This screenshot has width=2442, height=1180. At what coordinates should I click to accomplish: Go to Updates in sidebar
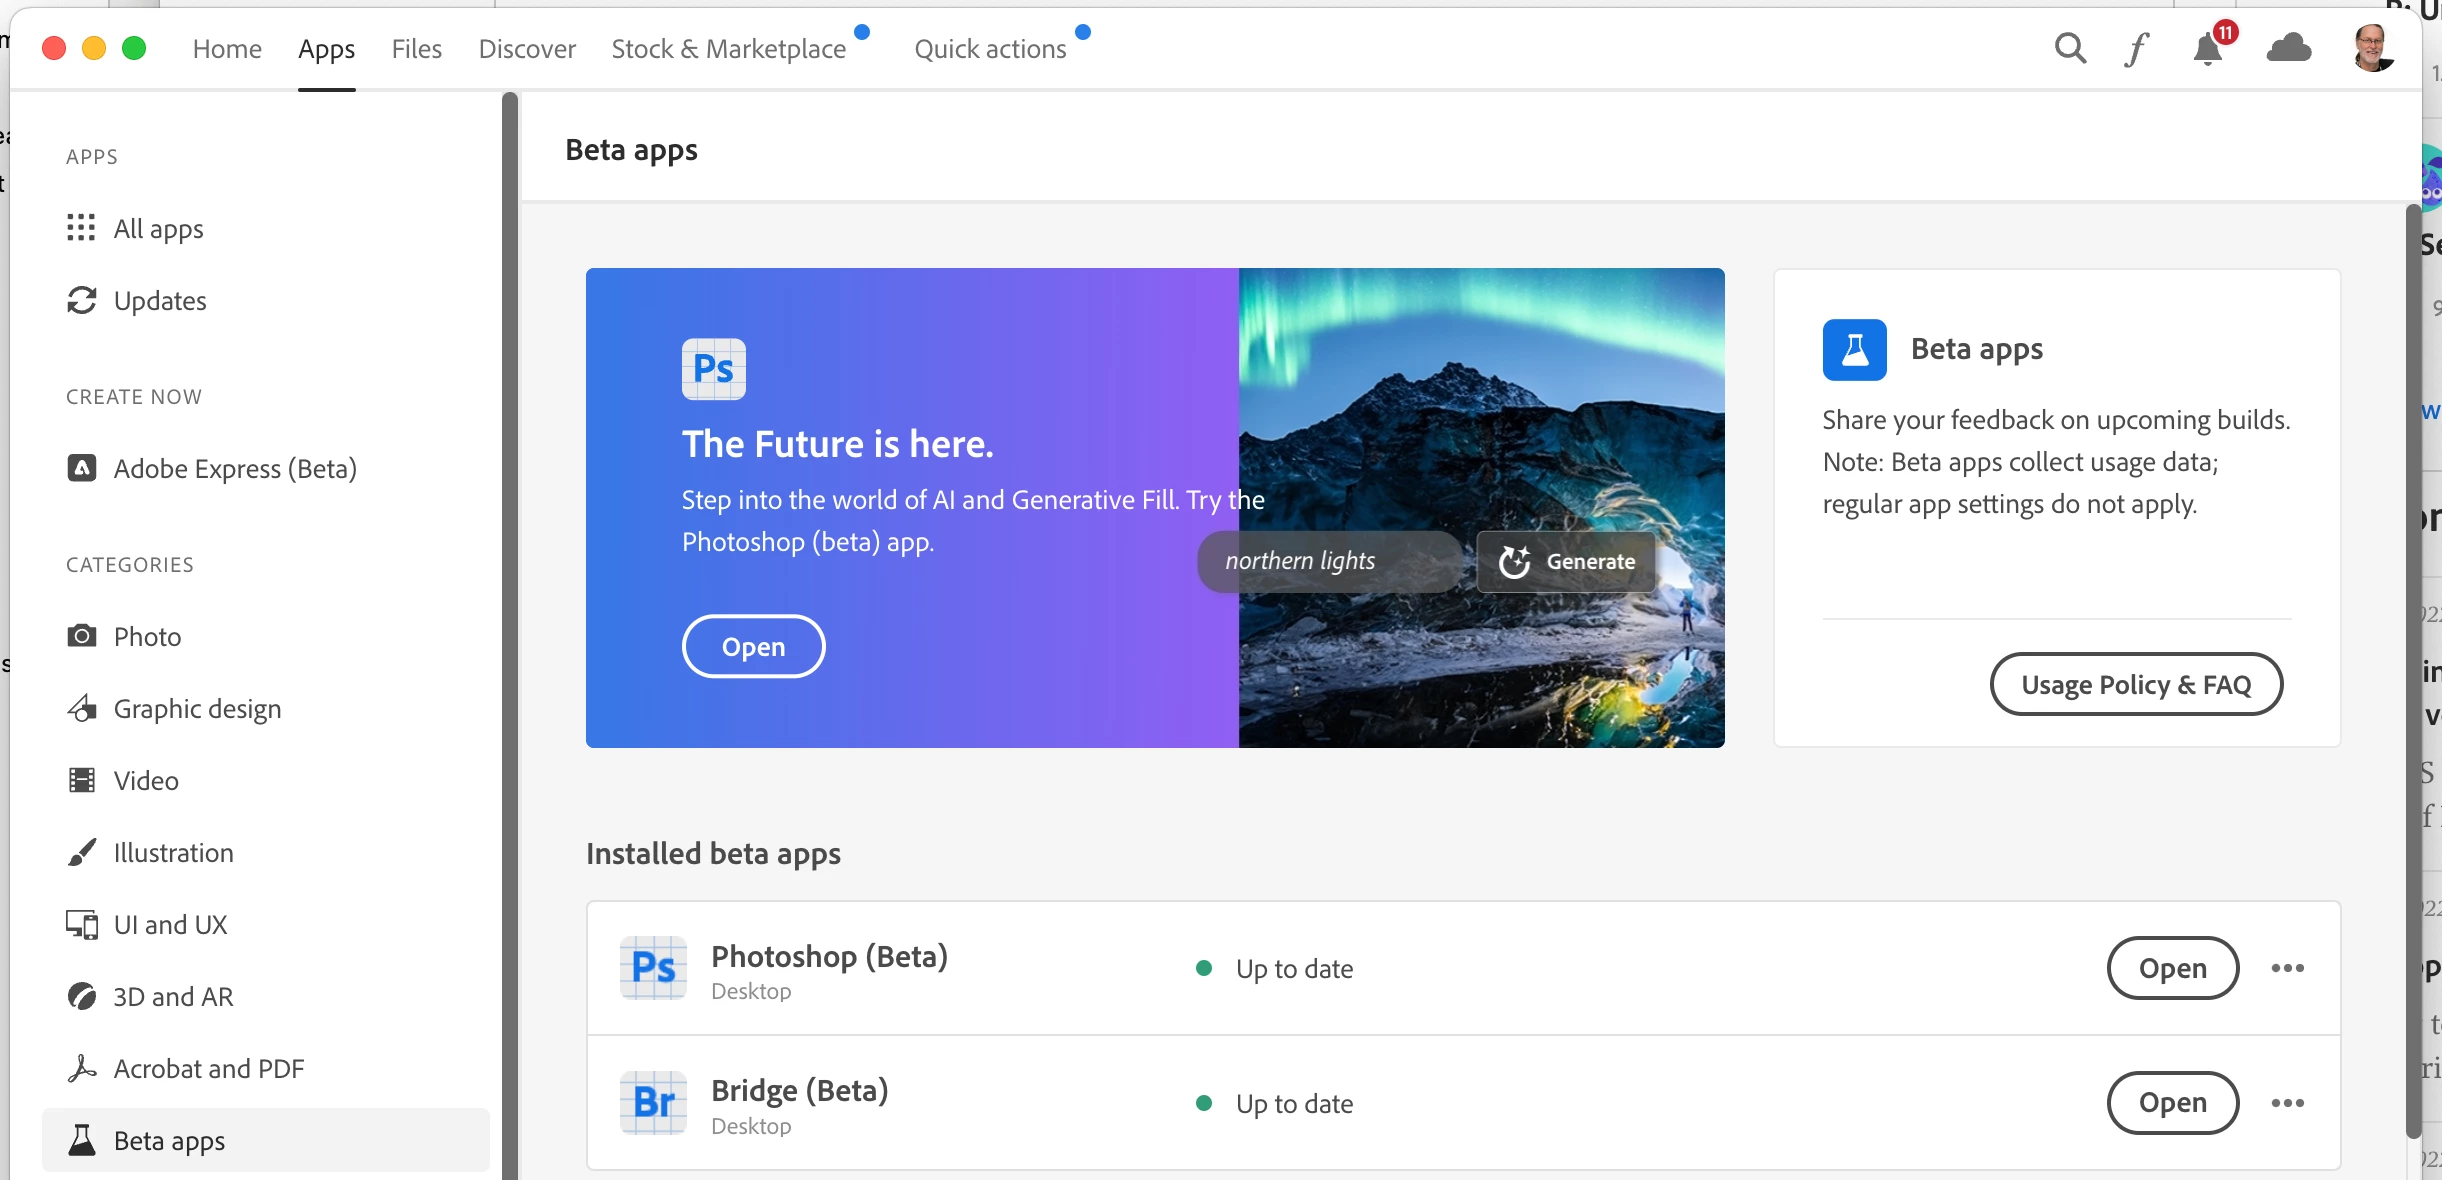tap(159, 301)
